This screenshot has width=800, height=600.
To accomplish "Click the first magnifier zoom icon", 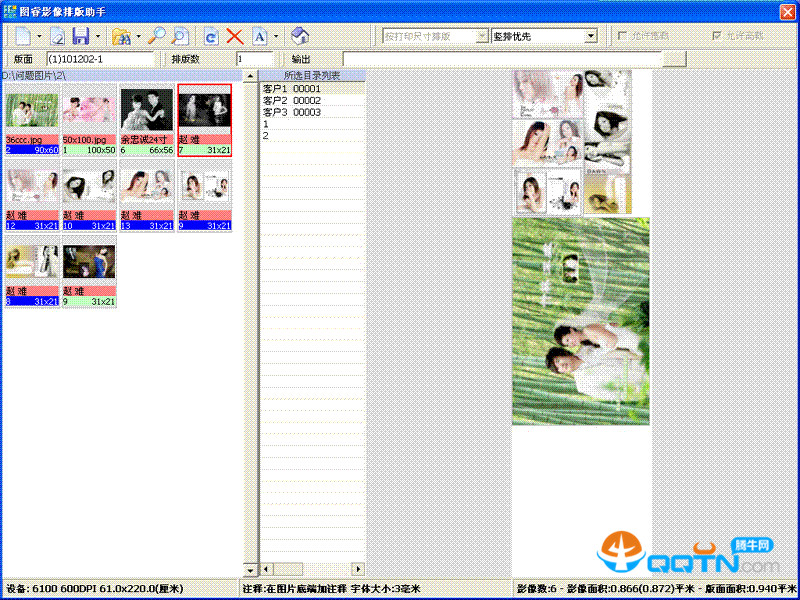I will tap(157, 36).
